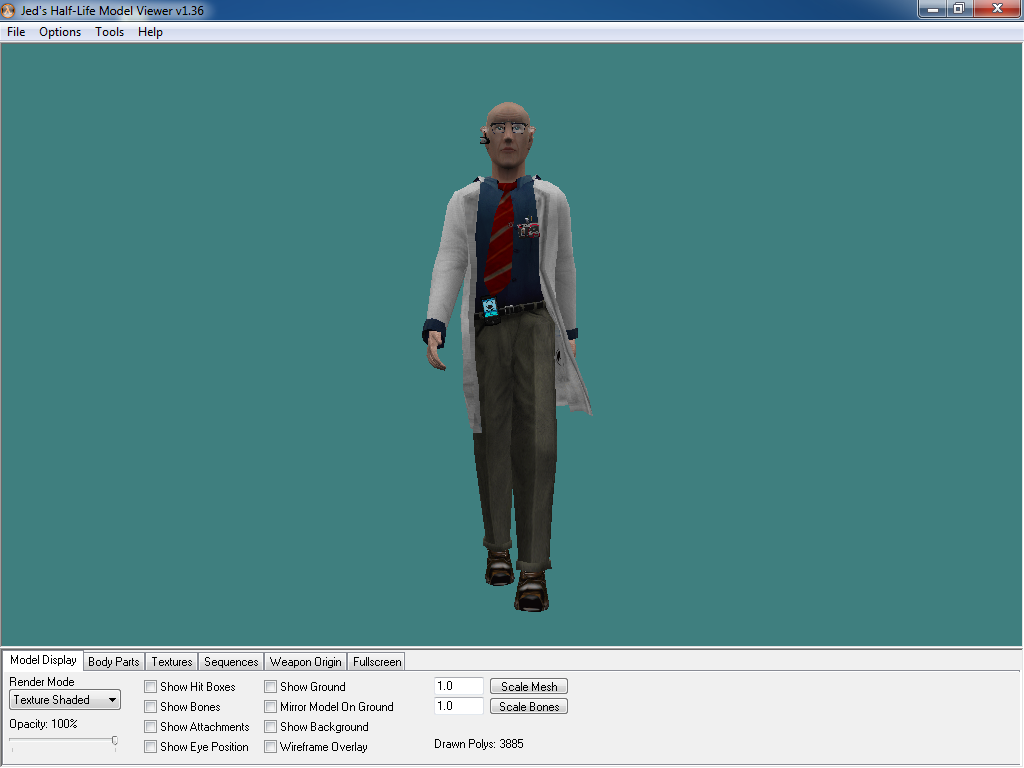The width and height of the screenshot is (1024, 768).
Task: Open the Help menu
Action: [150, 32]
